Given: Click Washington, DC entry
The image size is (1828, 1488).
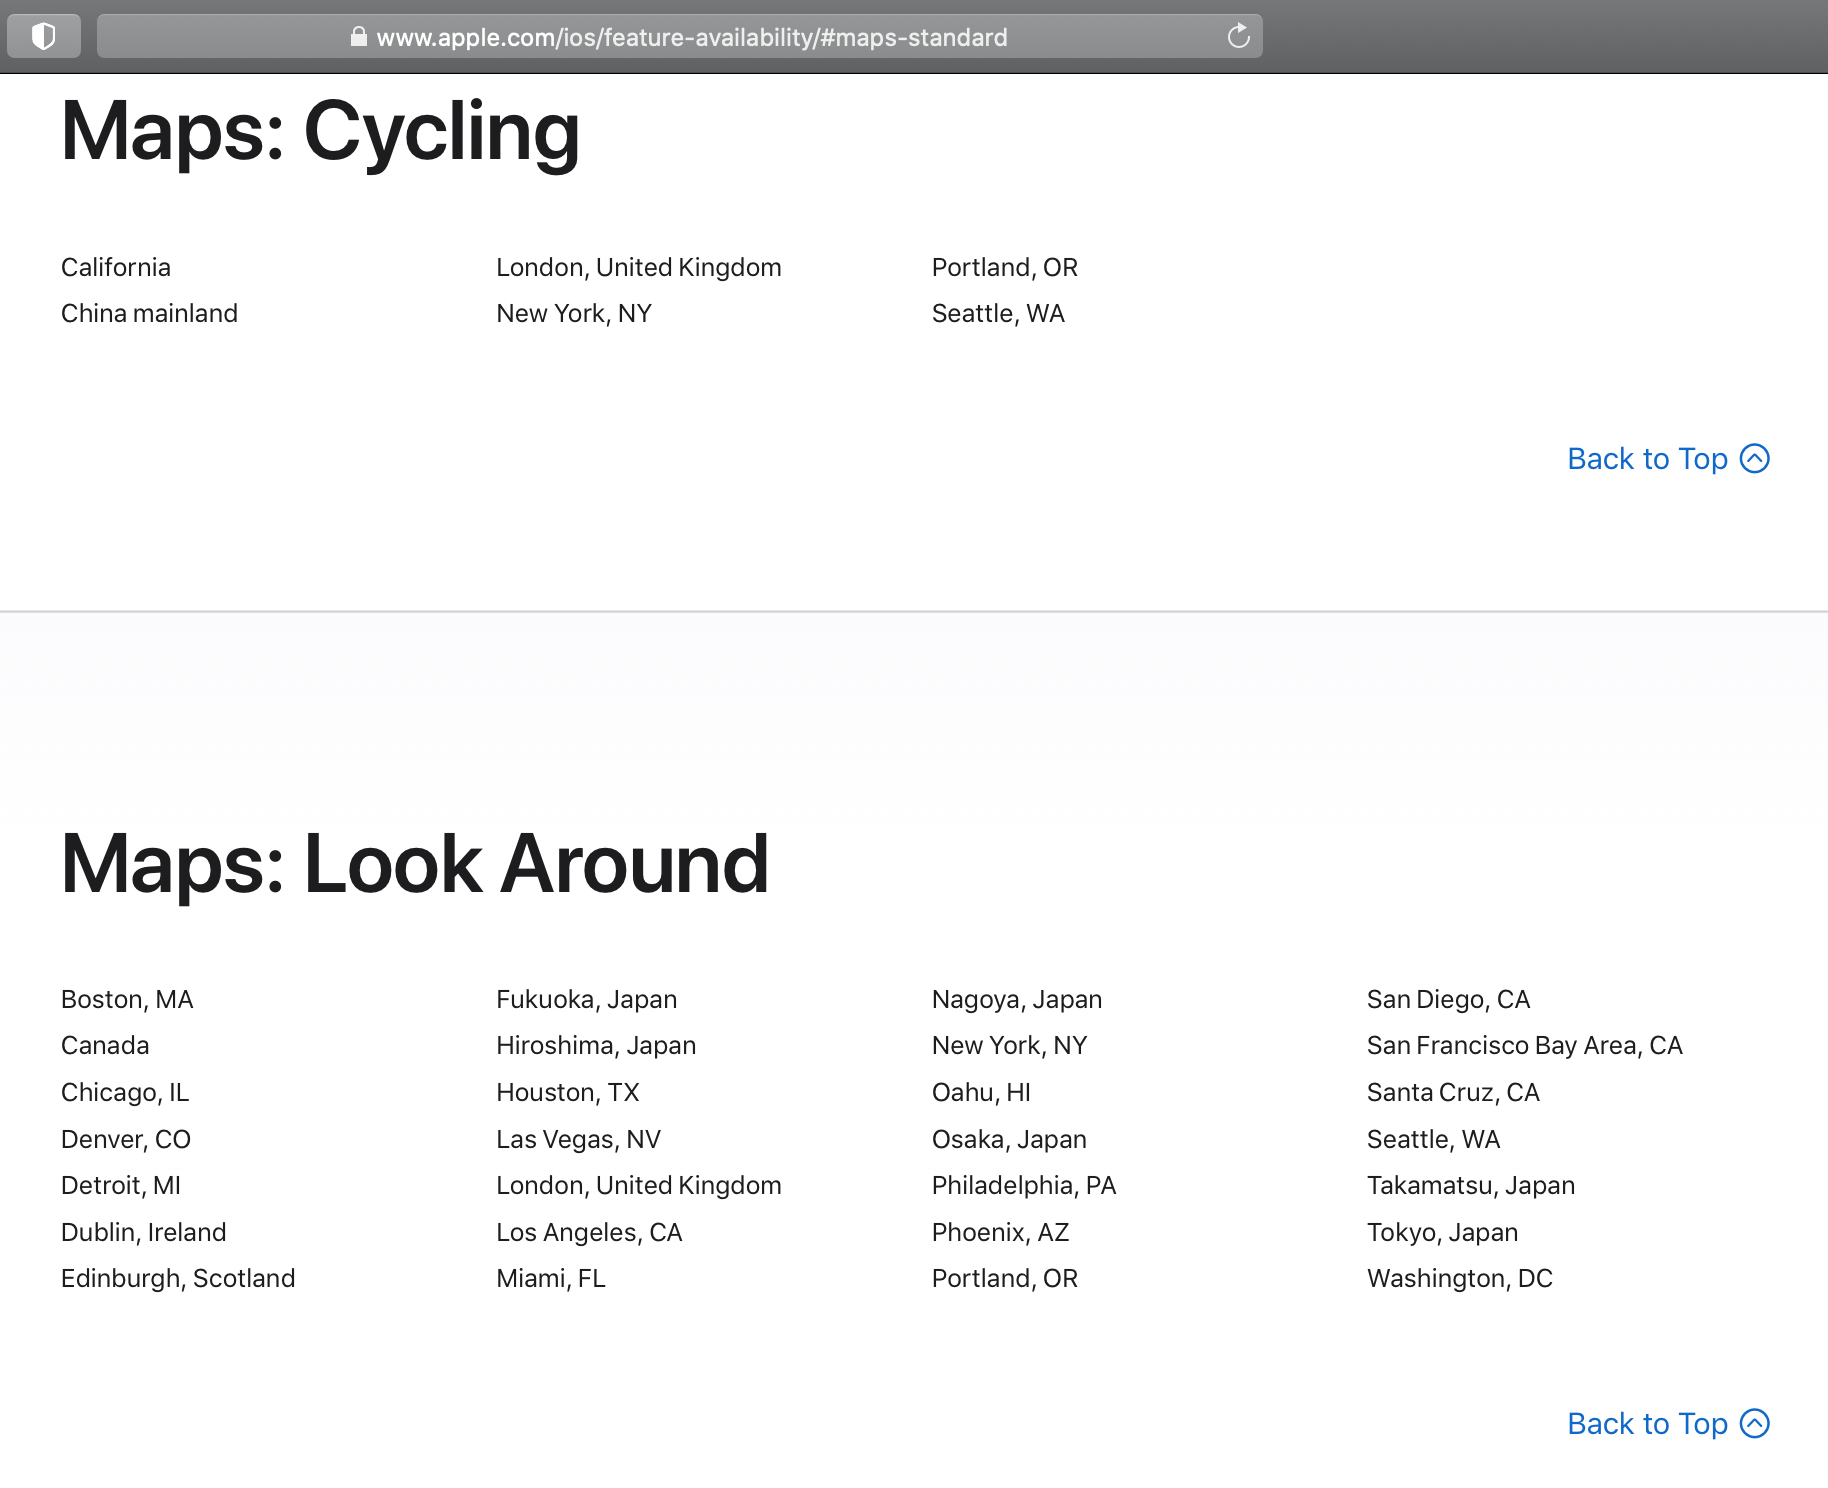Looking at the screenshot, I should [x=1460, y=1279].
